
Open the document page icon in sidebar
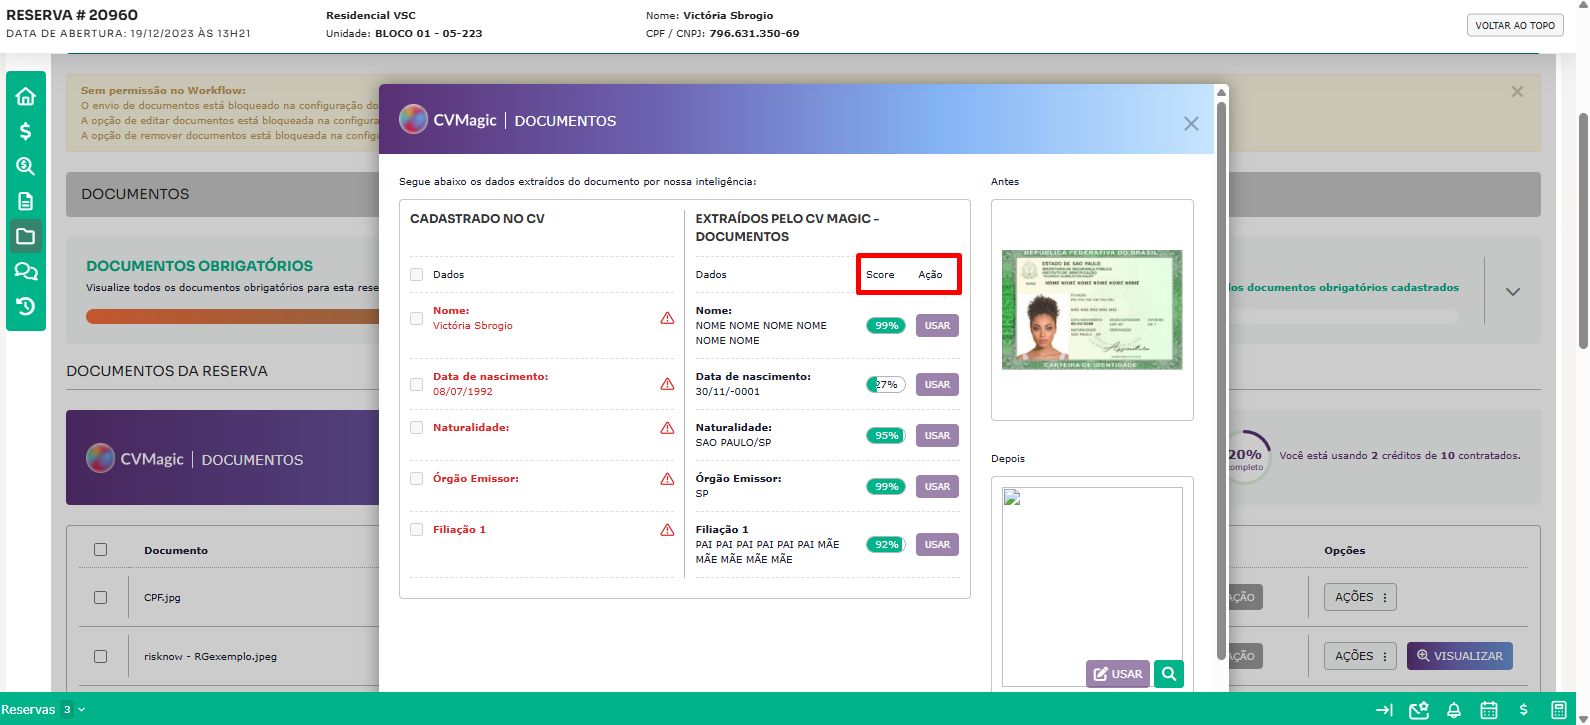[26, 201]
